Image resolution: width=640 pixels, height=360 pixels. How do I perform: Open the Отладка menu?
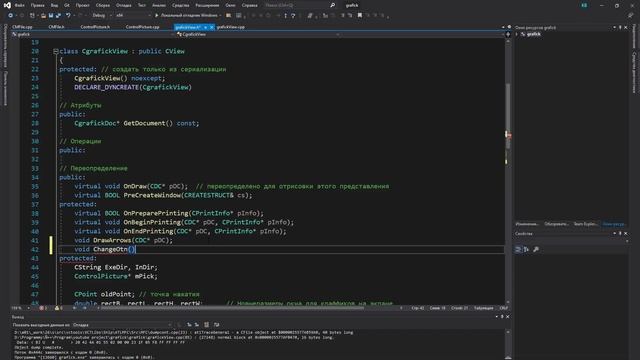(123, 5)
